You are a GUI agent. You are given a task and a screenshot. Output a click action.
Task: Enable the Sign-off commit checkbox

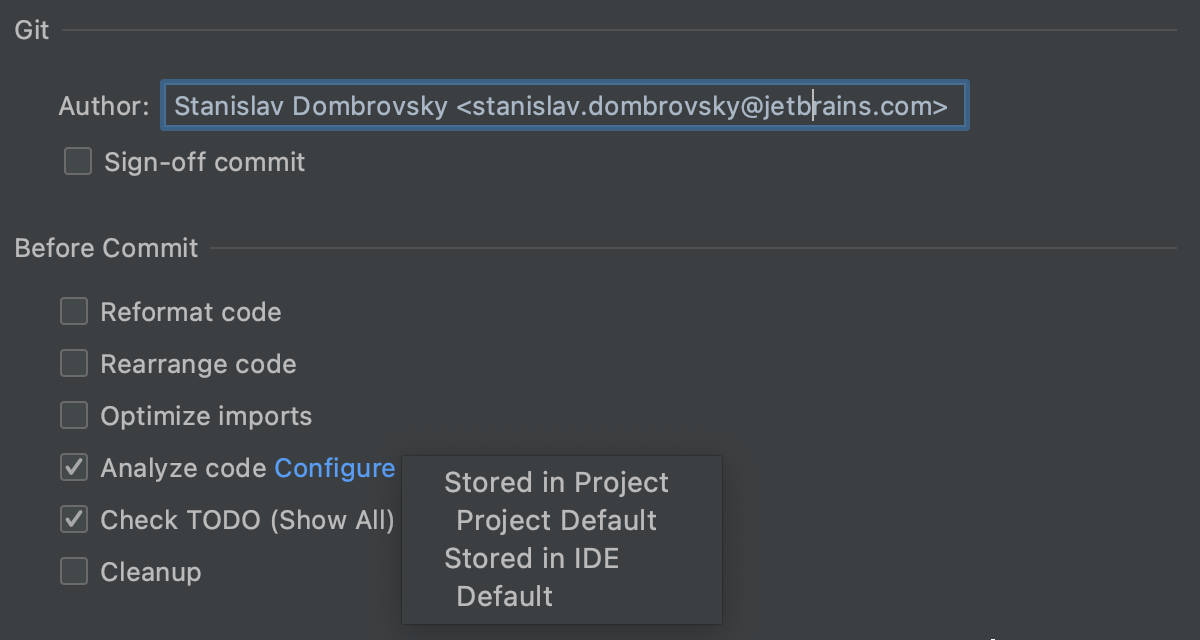(x=78, y=161)
